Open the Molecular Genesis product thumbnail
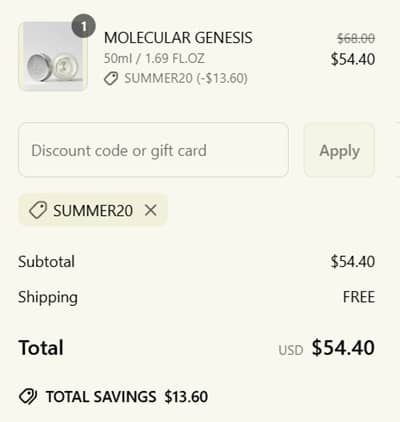The height and width of the screenshot is (422, 400). (x=53, y=56)
